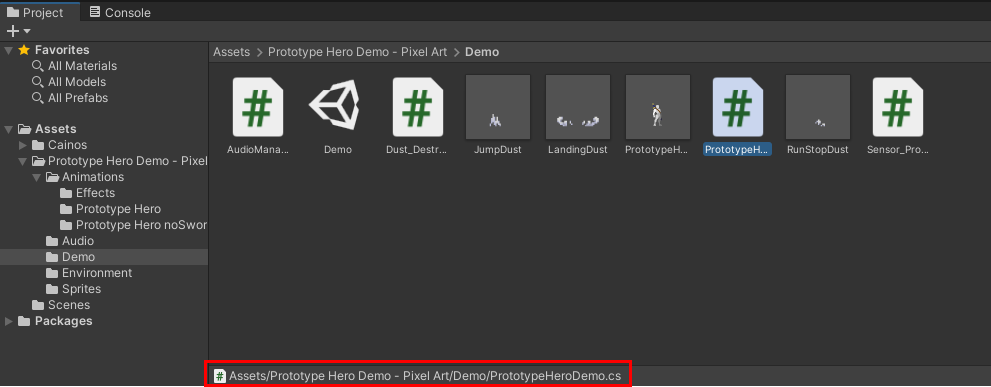This screenshot has width=991, height=387.
Task: Select the Demo folder in tree
Action: pyautogui.click(x=78, y=257)
